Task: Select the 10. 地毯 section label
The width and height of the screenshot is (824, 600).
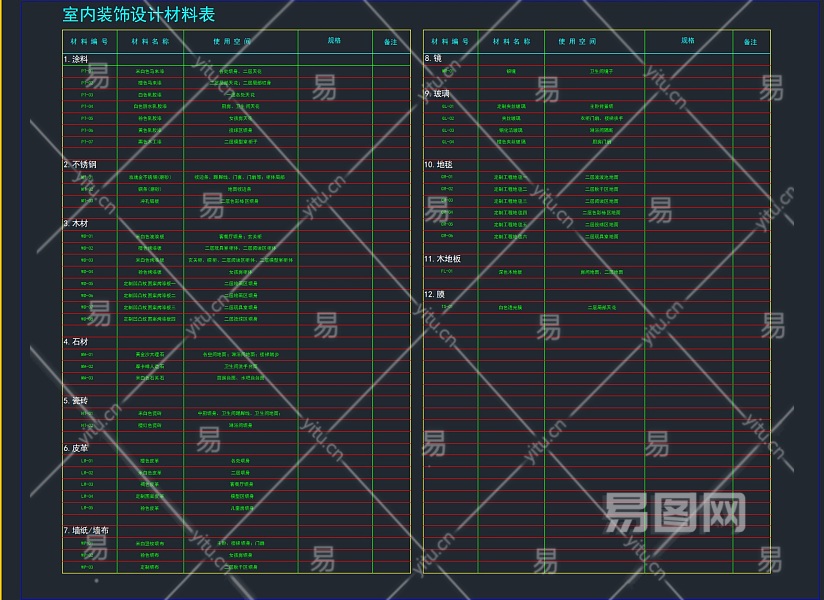Action: (438, 164)
